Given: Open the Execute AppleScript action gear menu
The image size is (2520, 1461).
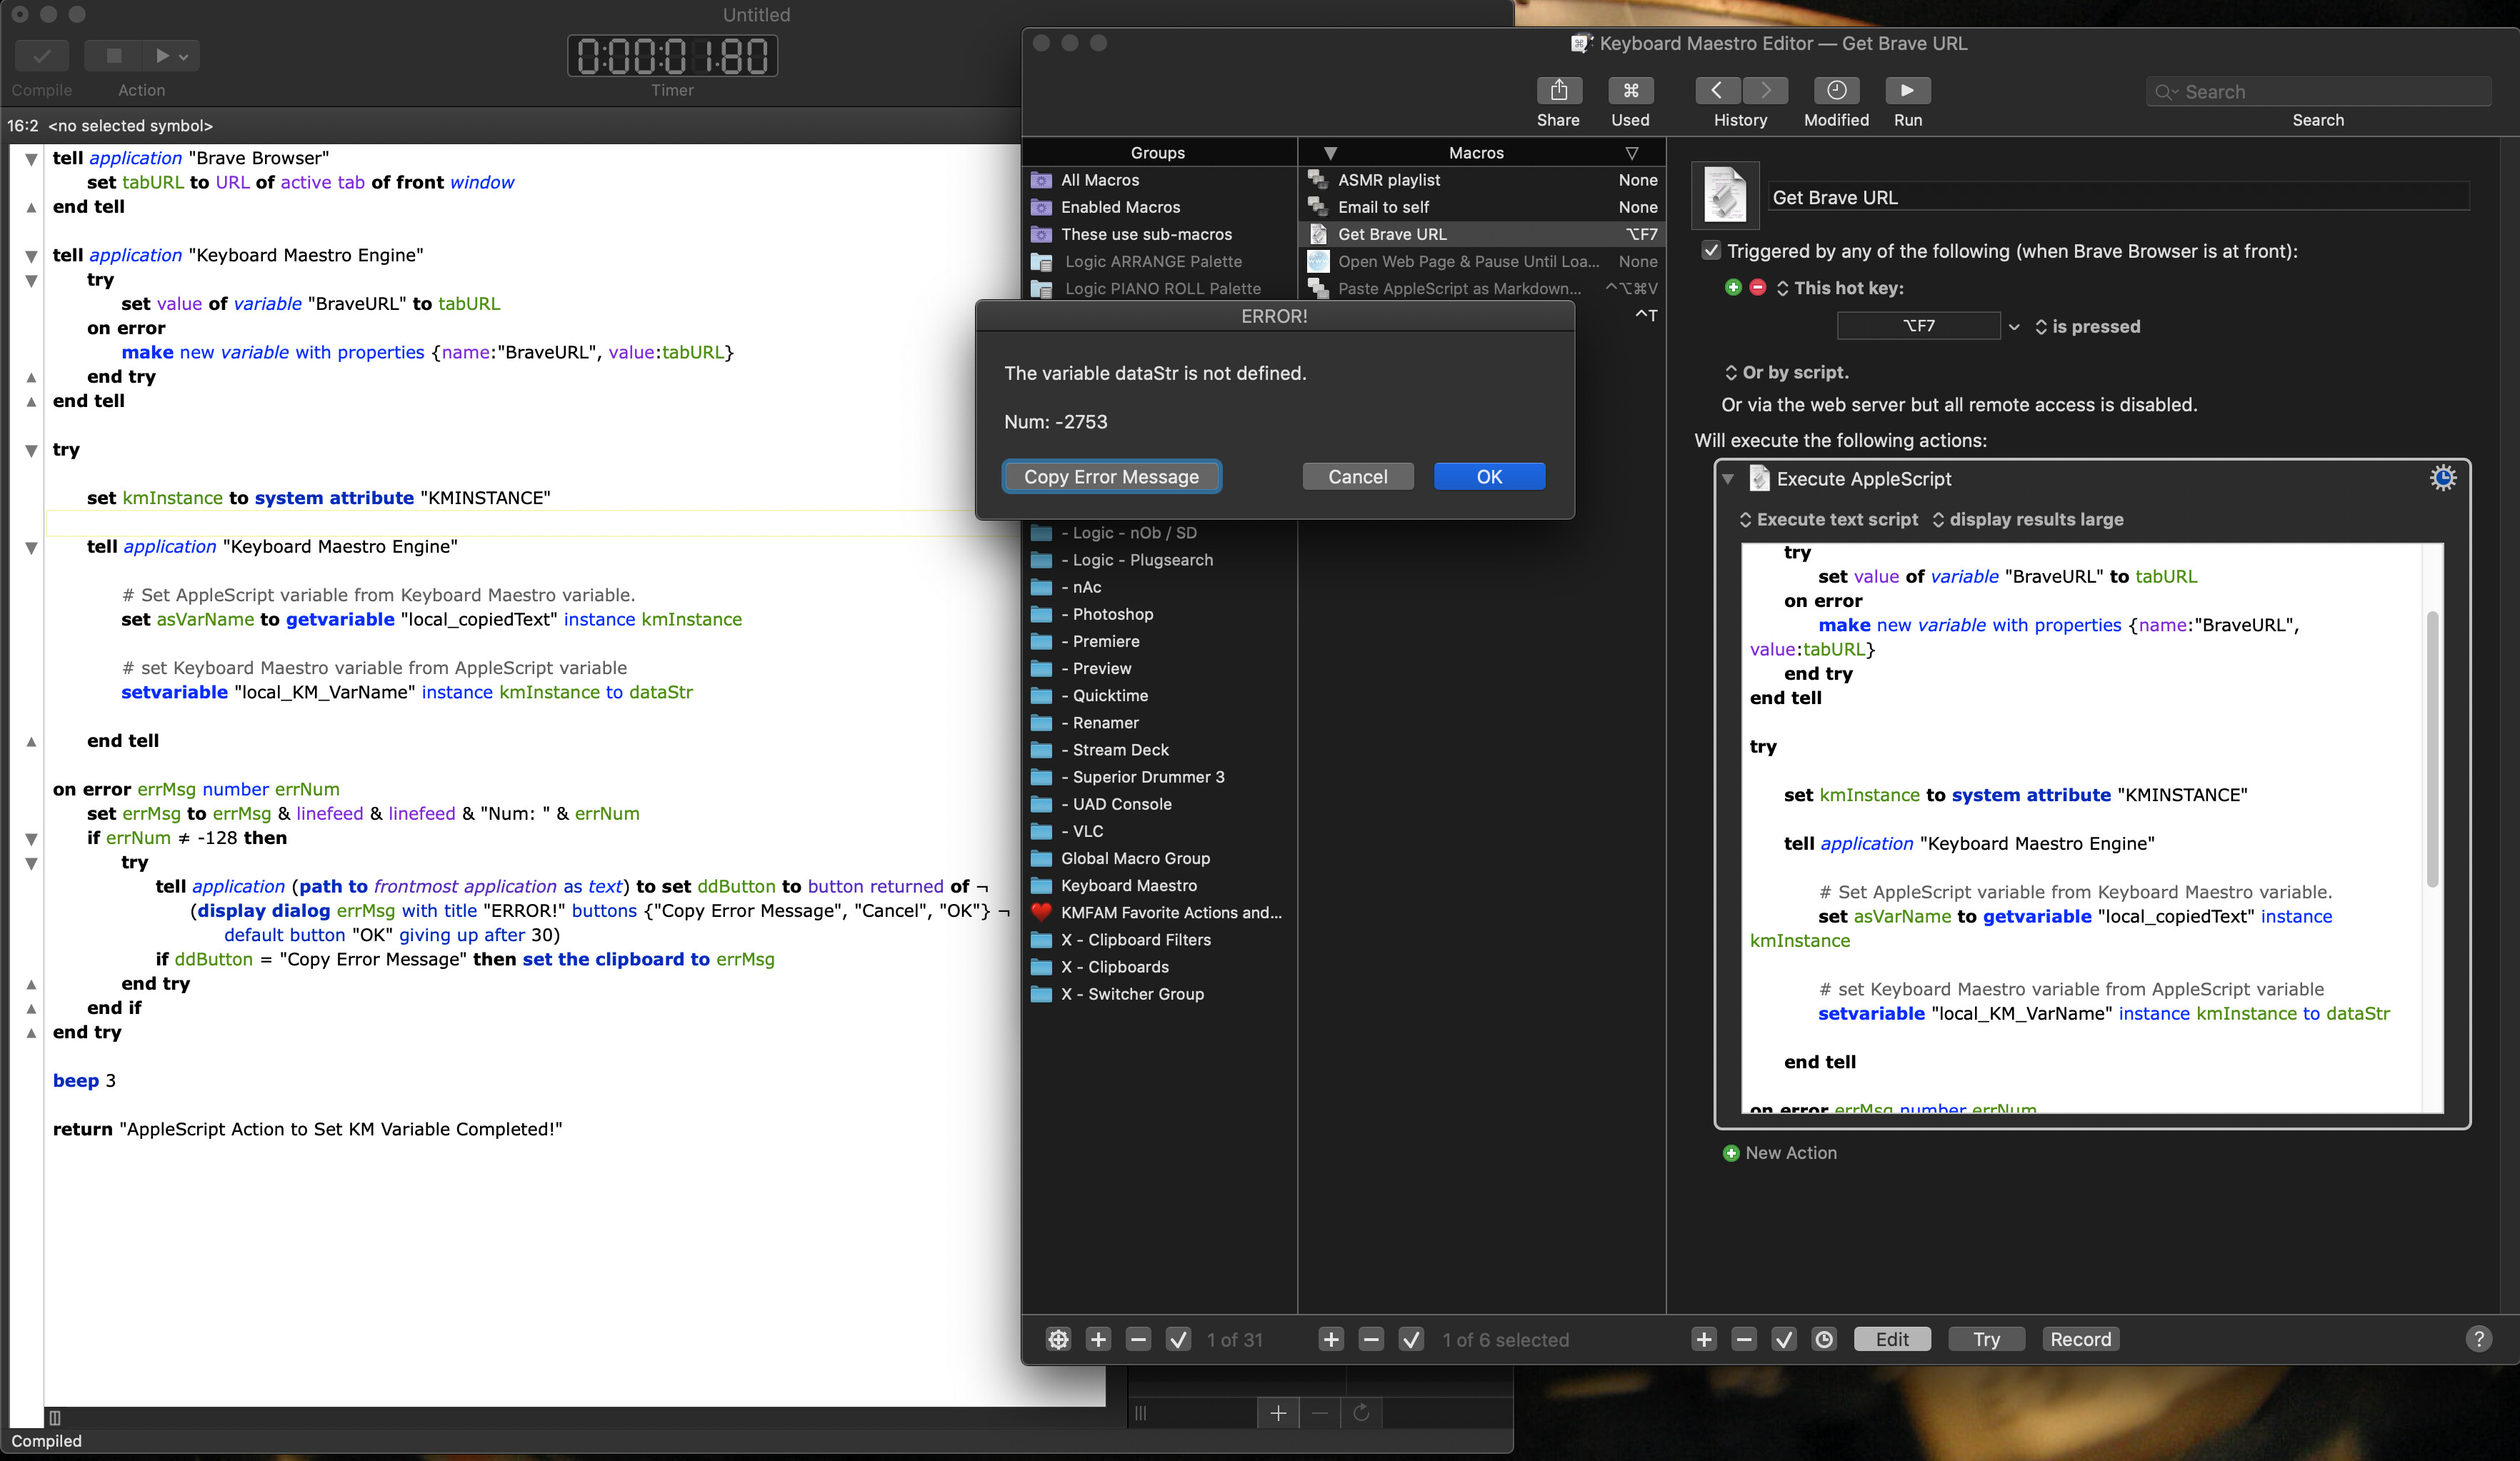Looking at the screenshot, I should click(2442, 478).
